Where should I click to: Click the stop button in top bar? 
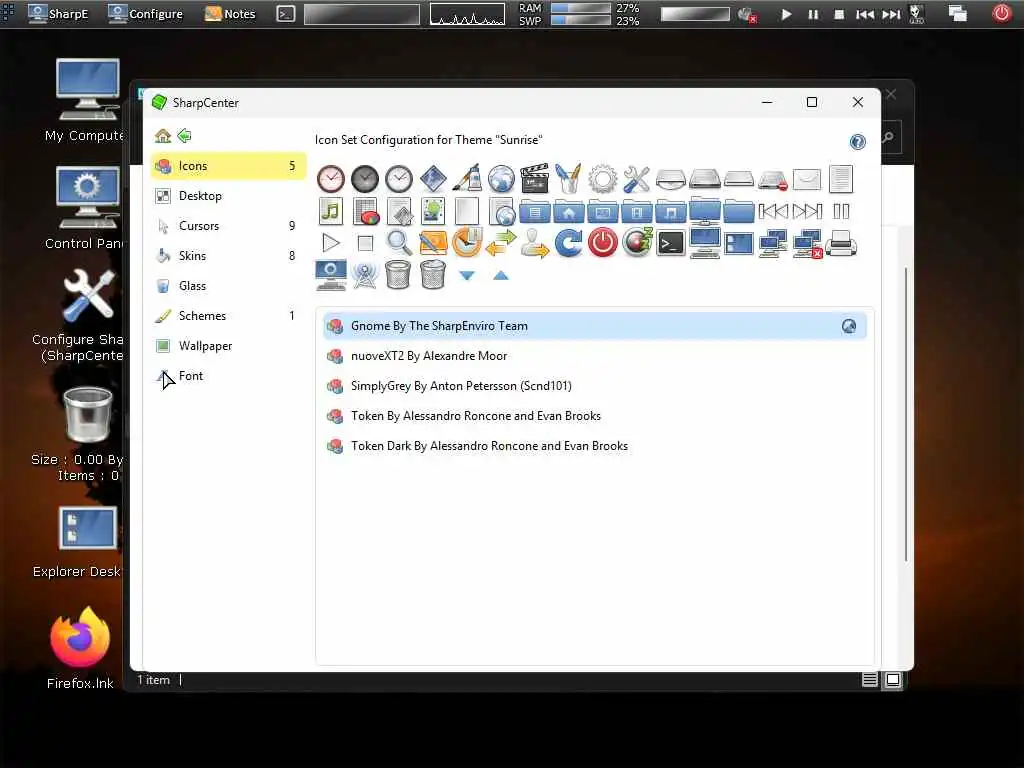[839, 14]
